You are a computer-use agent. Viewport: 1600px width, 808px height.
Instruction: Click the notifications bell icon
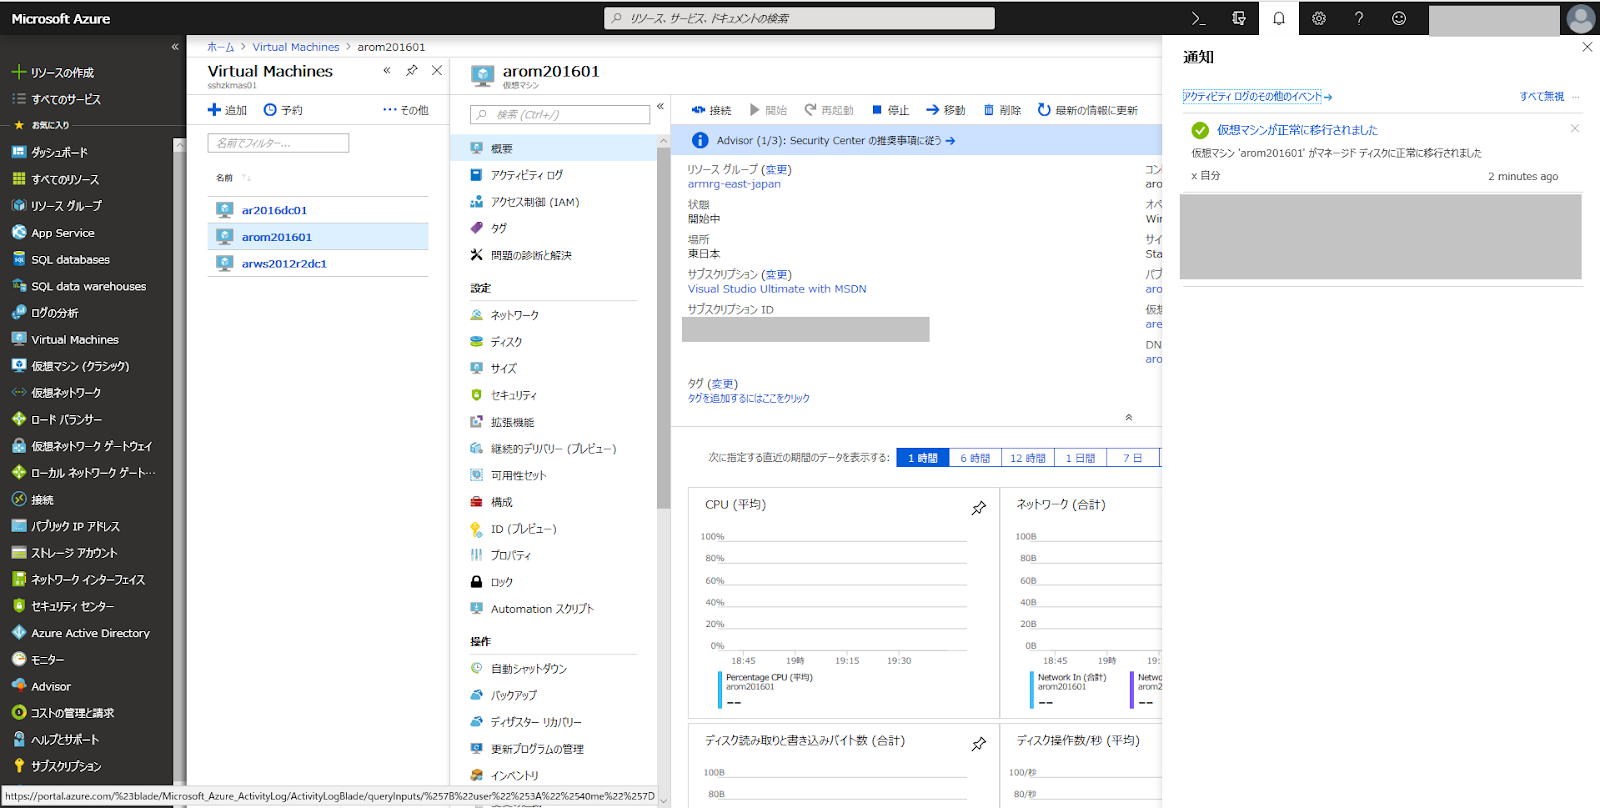pyautogui.click(x=1279, y=18)
